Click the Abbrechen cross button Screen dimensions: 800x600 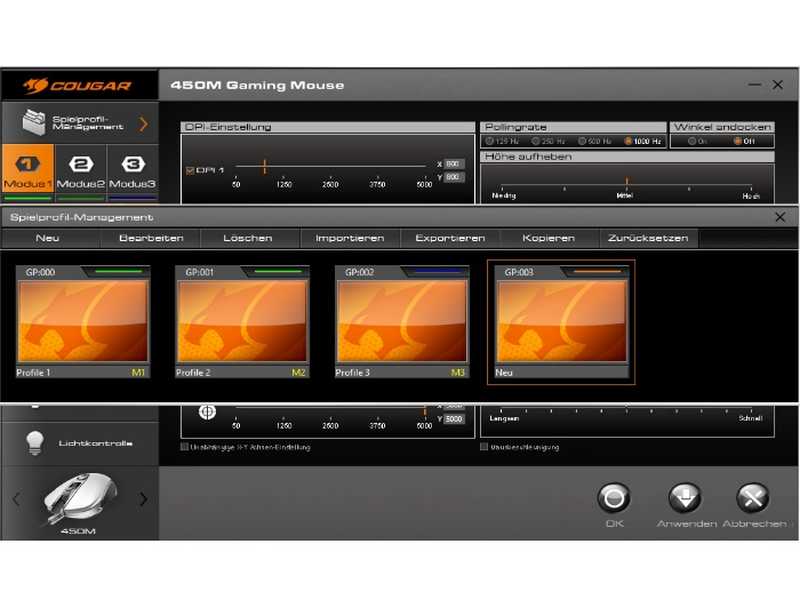[753, 498]
